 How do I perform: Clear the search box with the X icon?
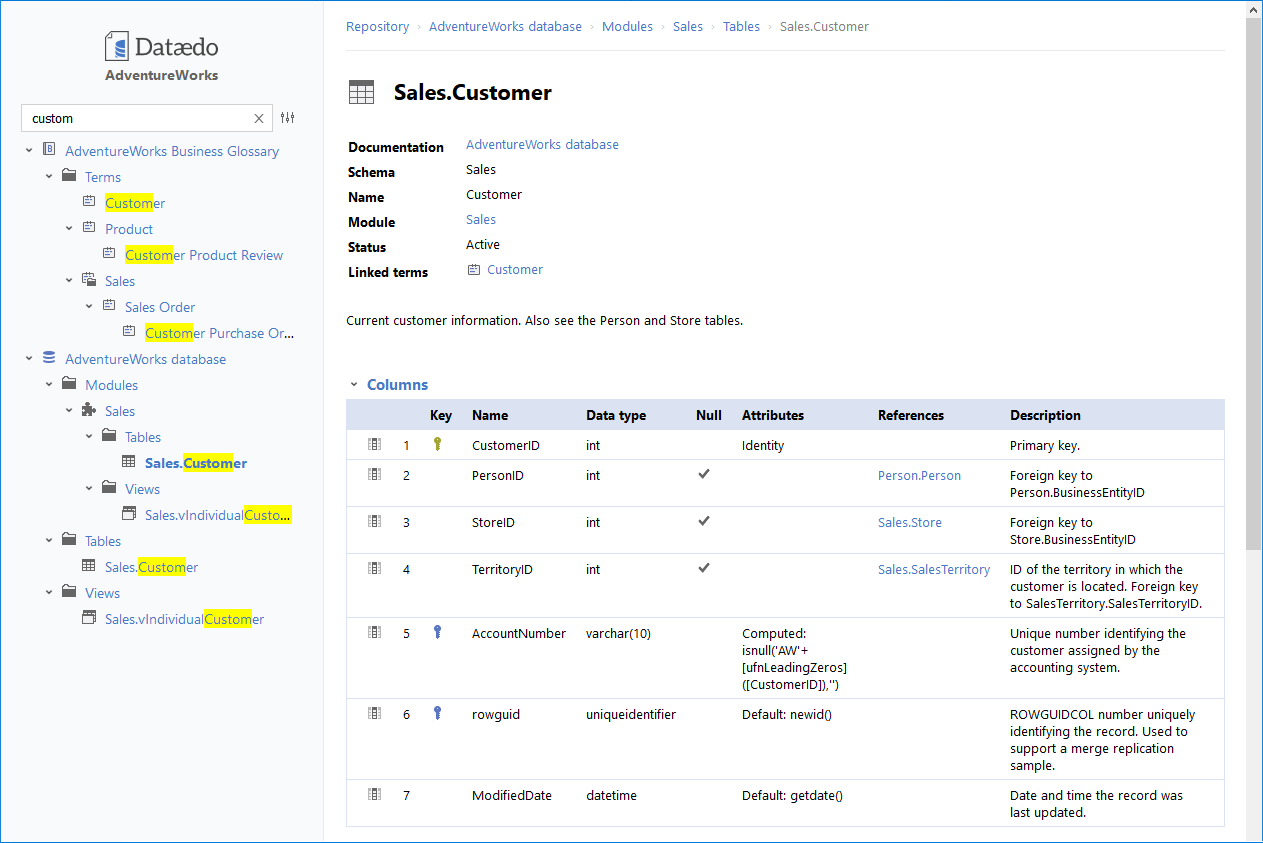coord(259,118)
